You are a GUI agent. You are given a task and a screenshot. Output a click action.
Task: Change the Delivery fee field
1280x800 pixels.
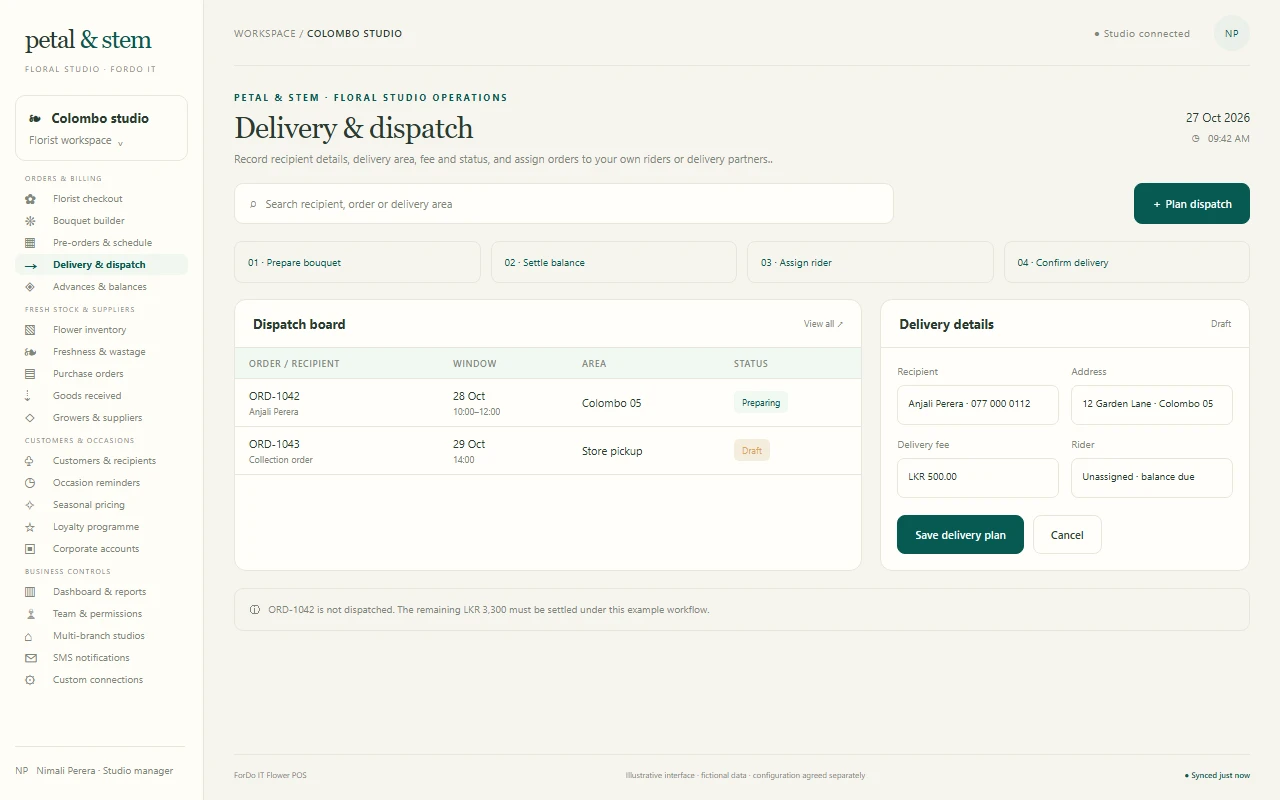tap(978, 478)
